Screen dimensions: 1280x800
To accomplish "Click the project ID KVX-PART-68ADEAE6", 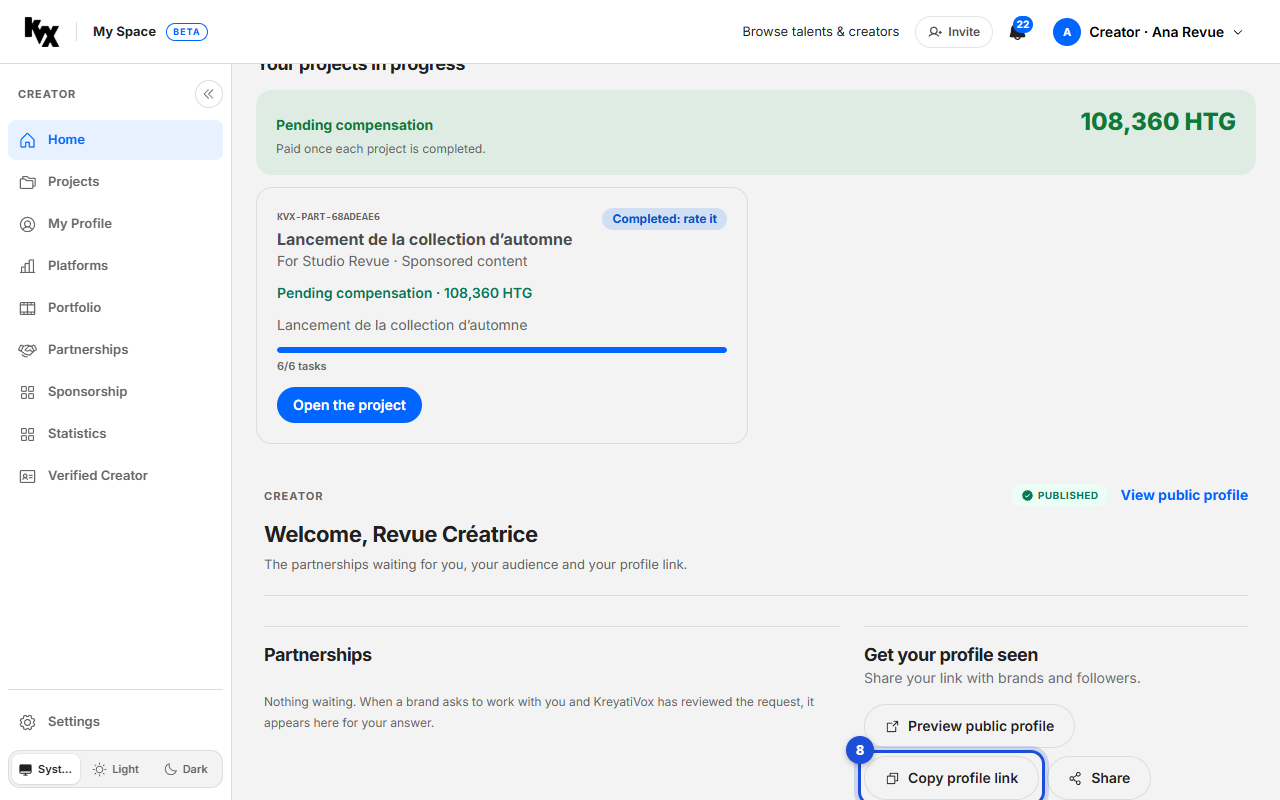I will click(328, 216).
